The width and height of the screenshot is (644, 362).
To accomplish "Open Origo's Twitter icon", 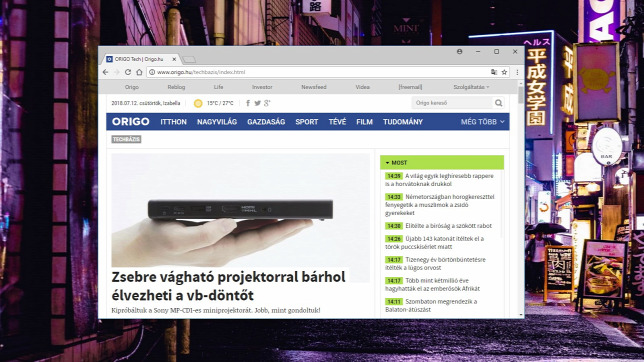I will click(257, 103).
